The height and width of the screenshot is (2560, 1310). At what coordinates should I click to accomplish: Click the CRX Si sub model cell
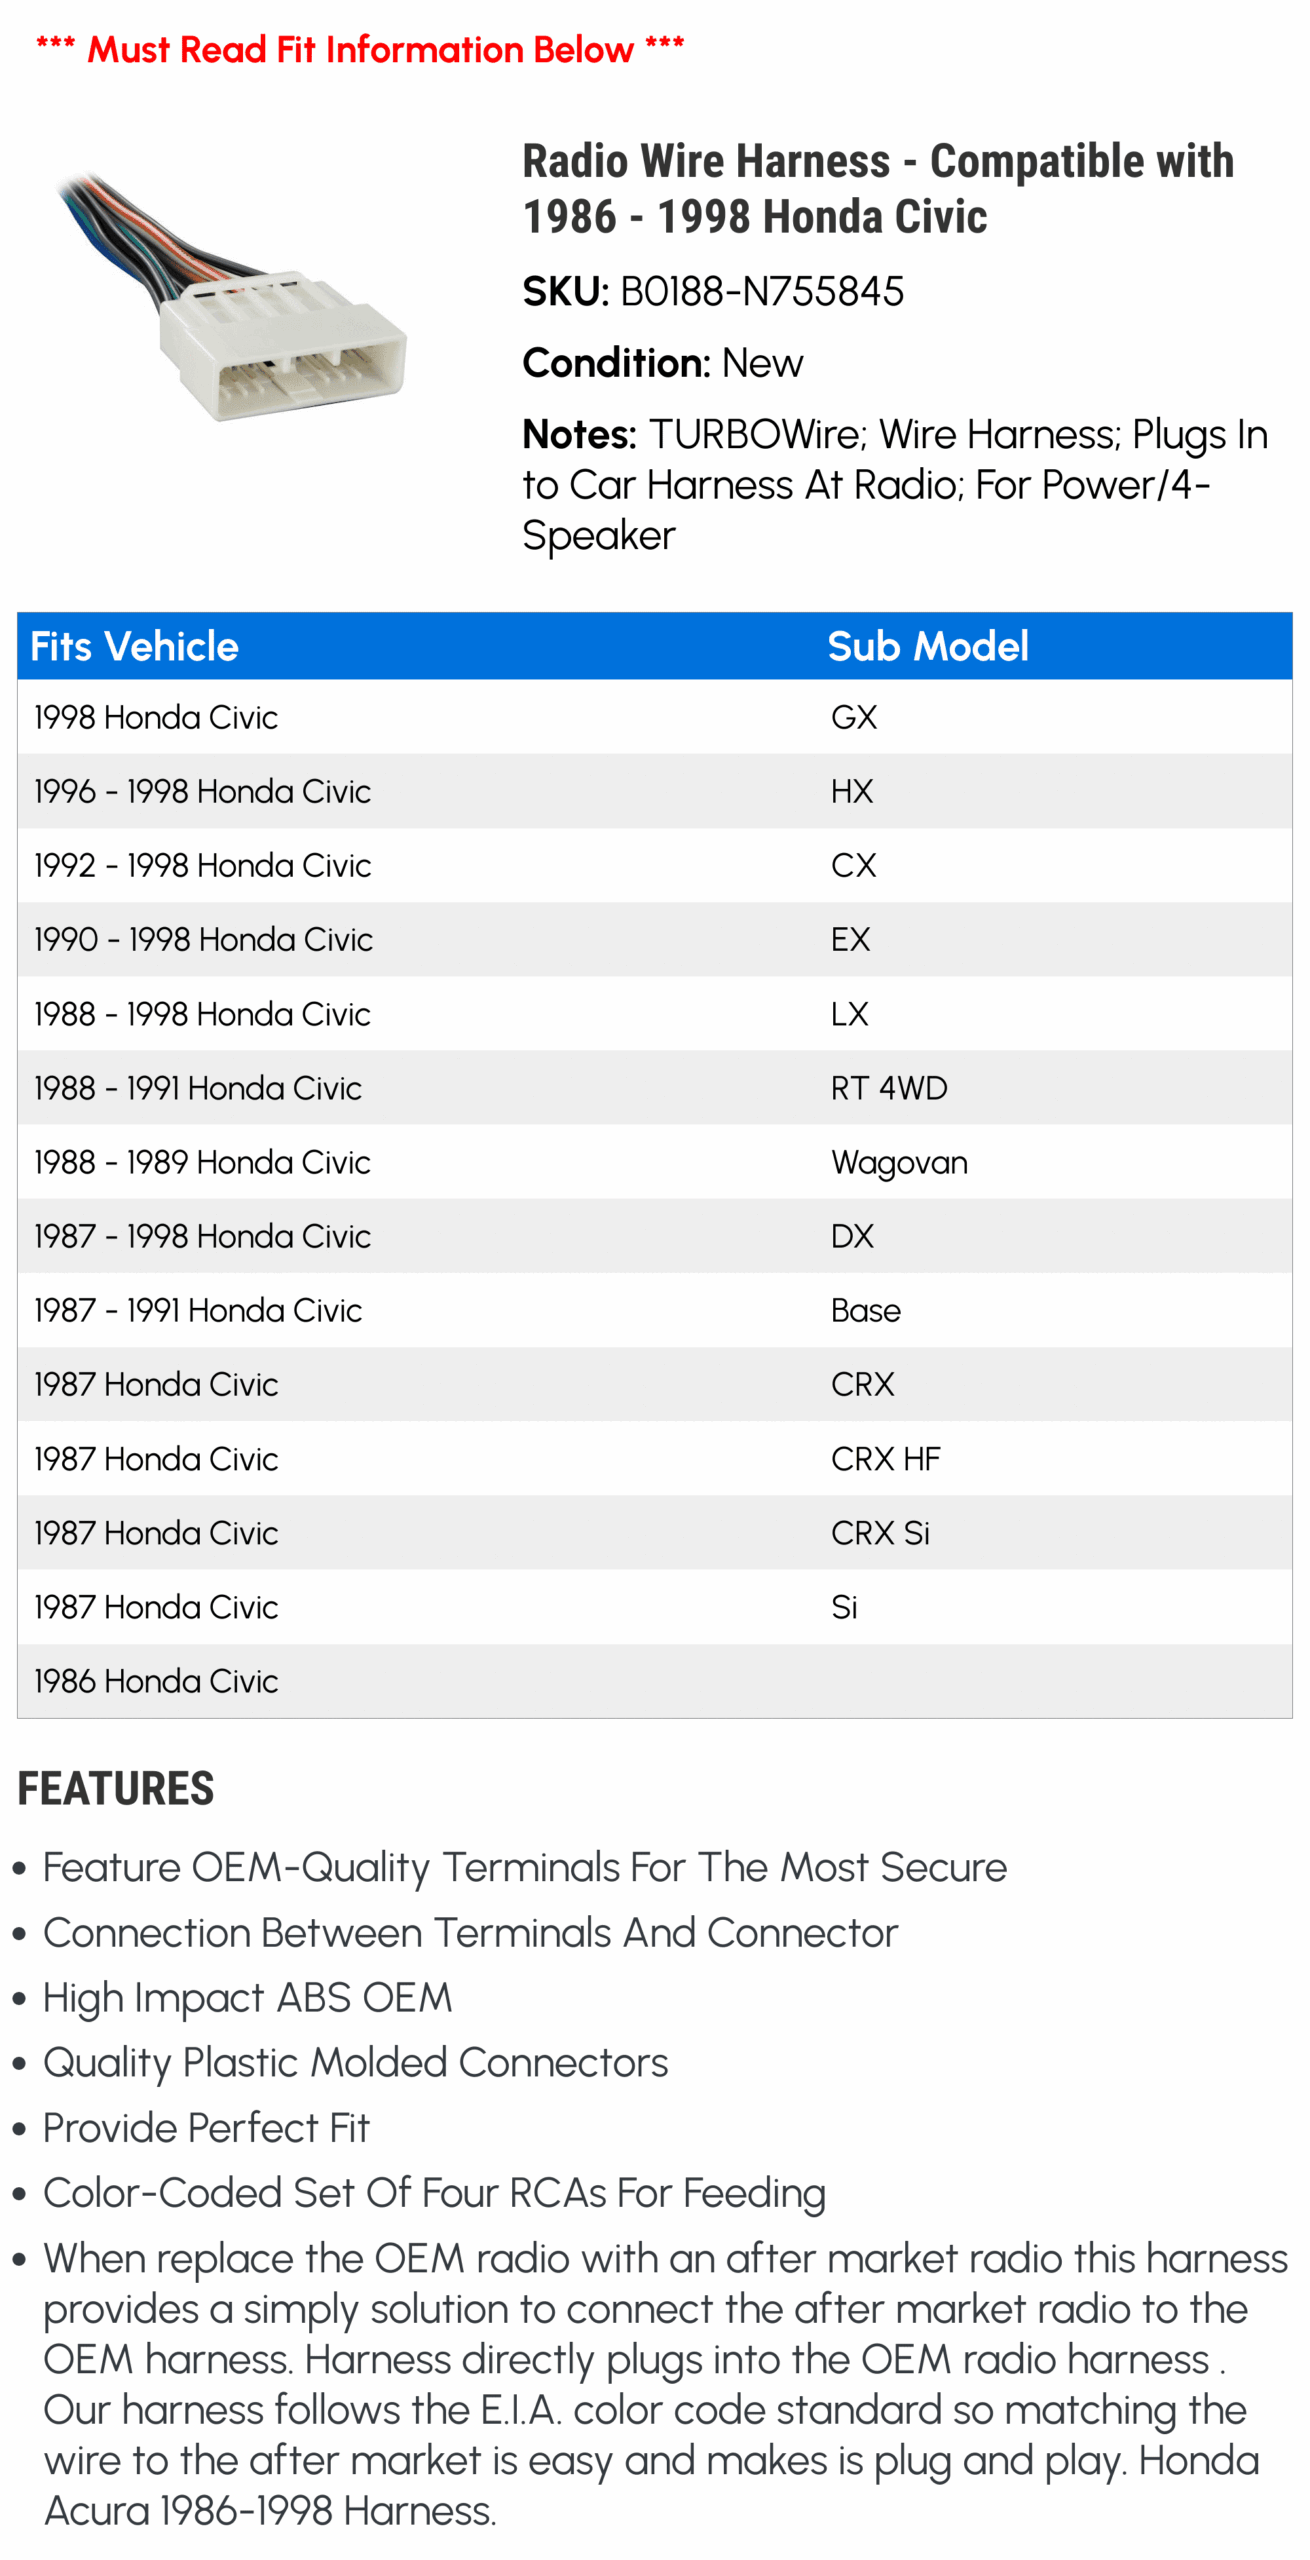click(x=880, y=1533)
